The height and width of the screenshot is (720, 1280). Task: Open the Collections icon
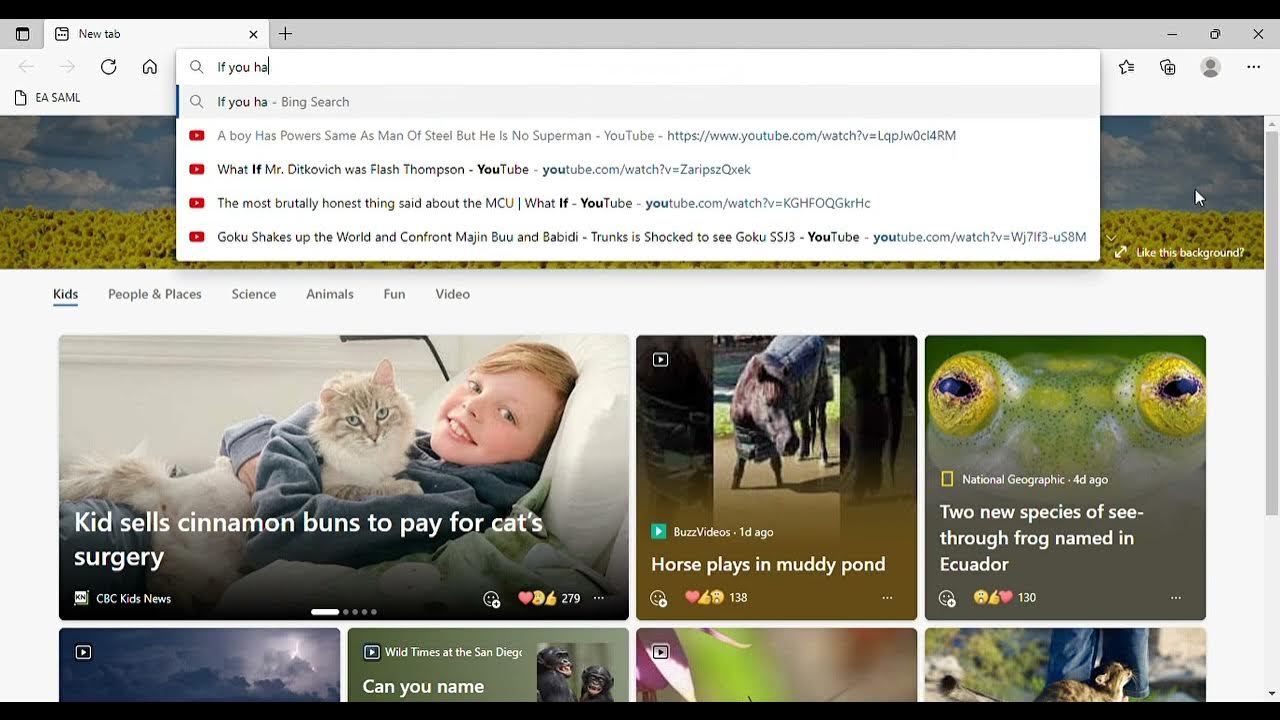pyautogui.click(x=1168, y=67)
